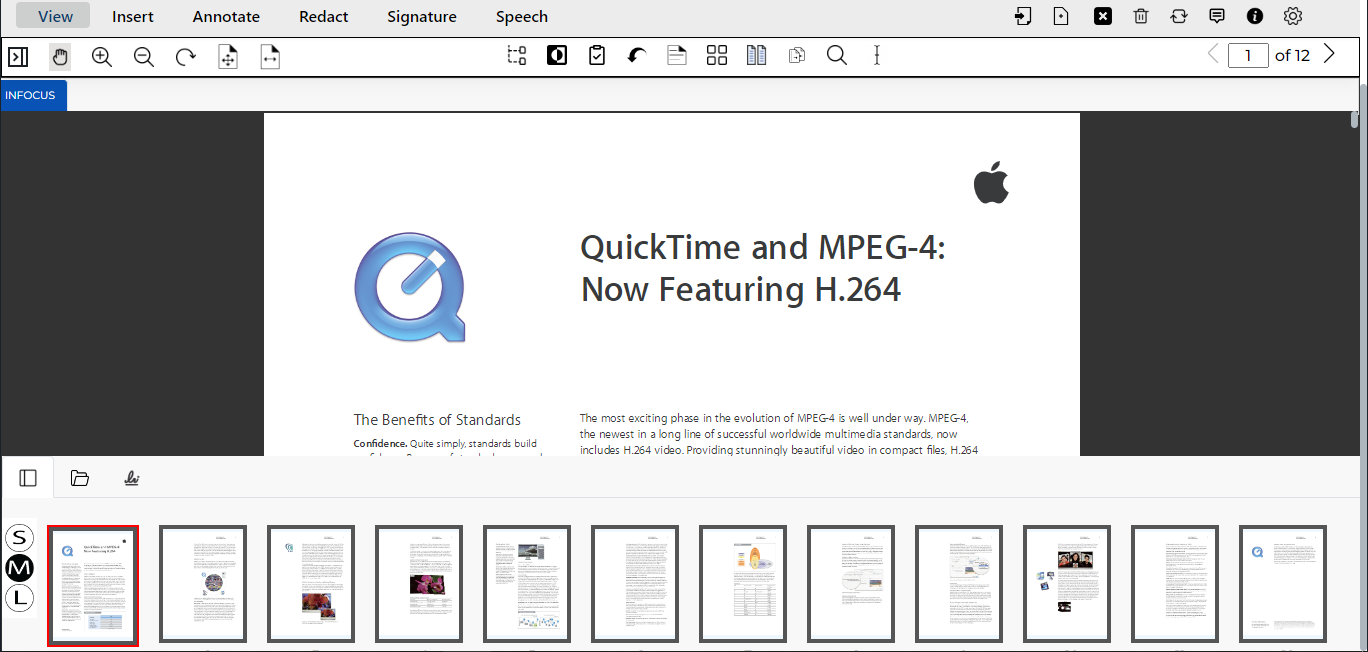Click the fit page icon
The height and width of the screenshot is (652, 1368).
click(x=228, y=57)
